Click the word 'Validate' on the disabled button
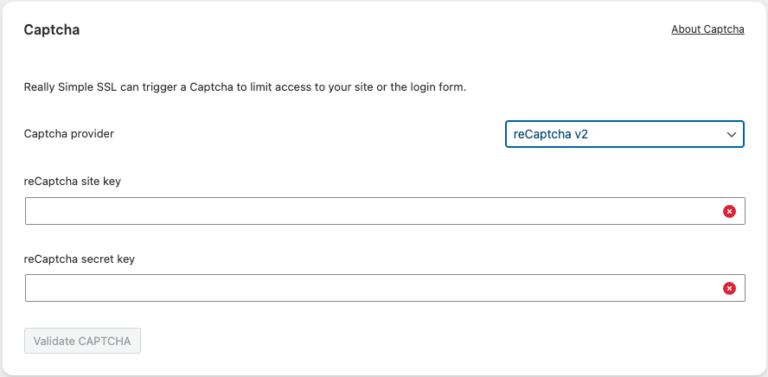This screenshot has width=768, height=377. [52, 341]
